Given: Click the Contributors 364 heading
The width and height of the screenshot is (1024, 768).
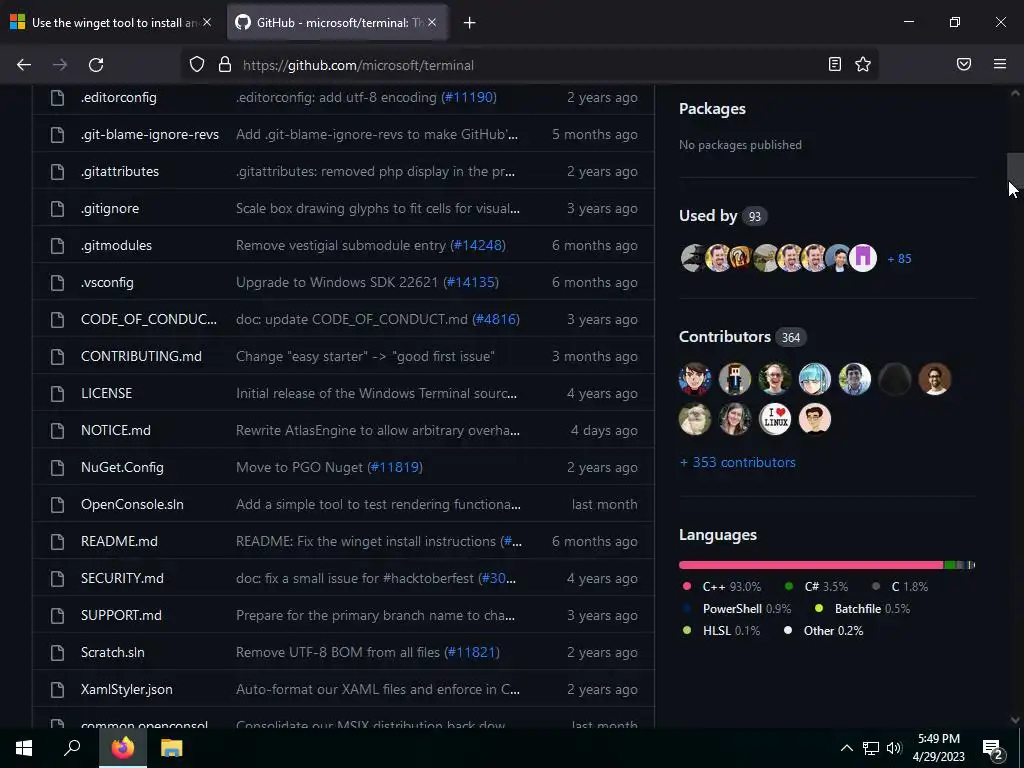Looking at the screenshot, I should coord(743,337).
